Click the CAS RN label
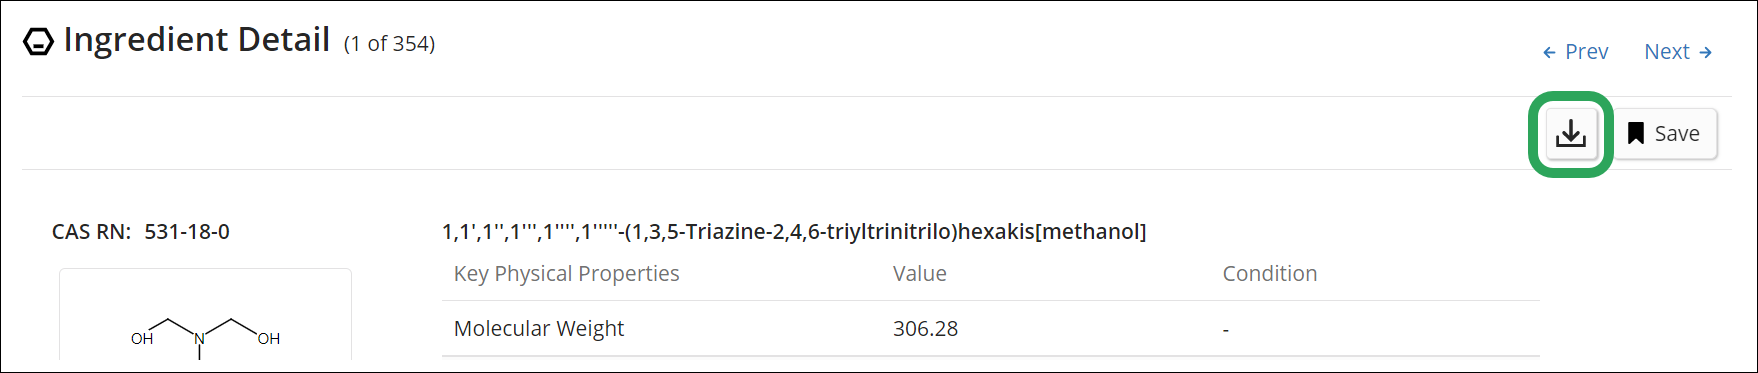 91,232
